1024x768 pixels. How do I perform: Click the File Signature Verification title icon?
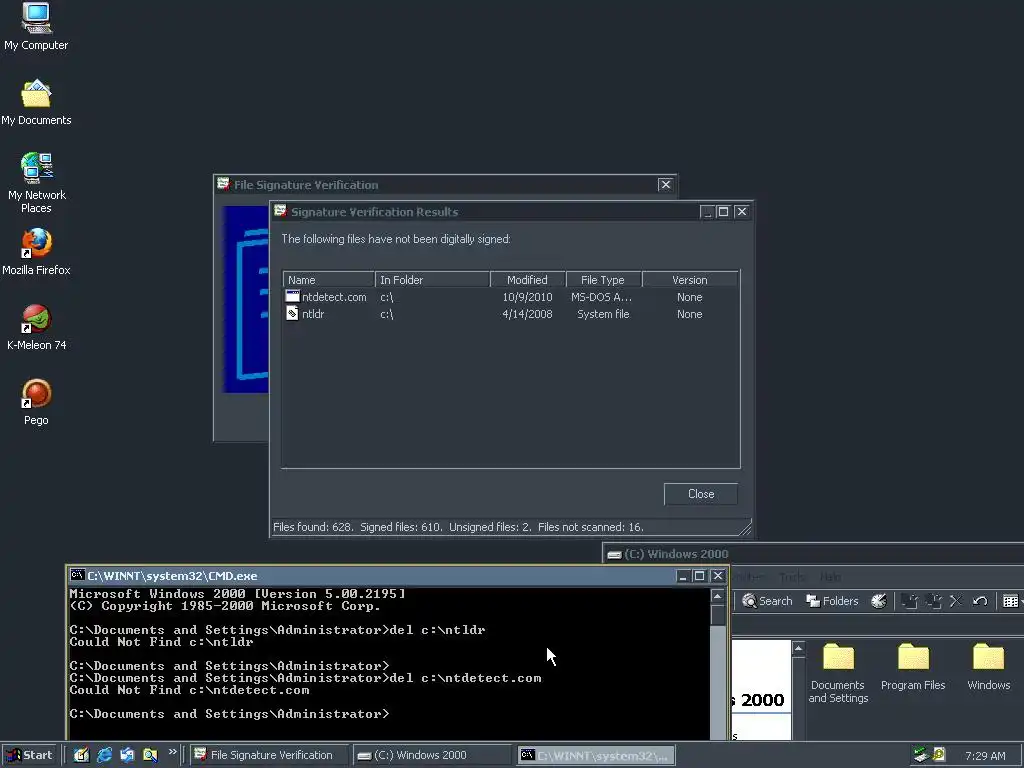pyautogui.click(x=223, y=184)
